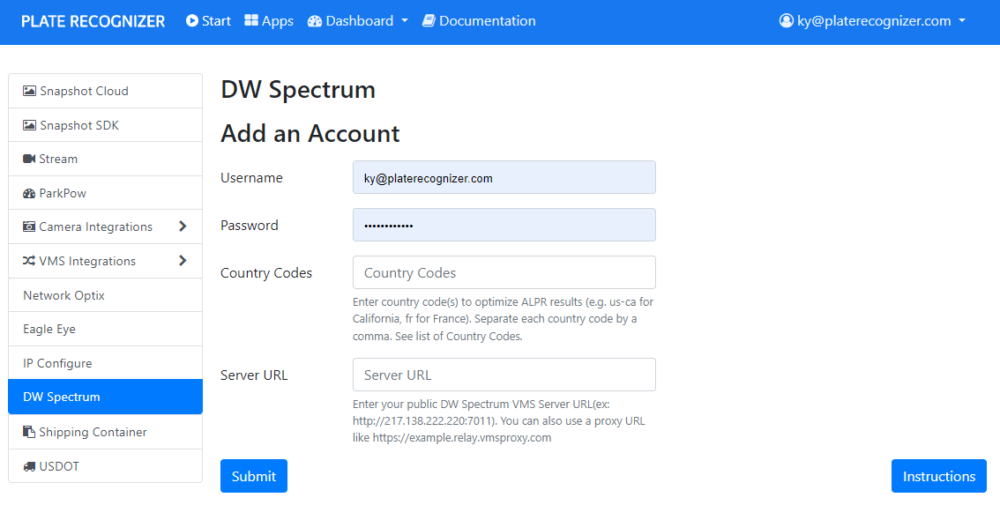Select Snapshot SDK in the sidebar
Image resolution: width=1000 pixels, height=505 pixels.
[105, 125]
